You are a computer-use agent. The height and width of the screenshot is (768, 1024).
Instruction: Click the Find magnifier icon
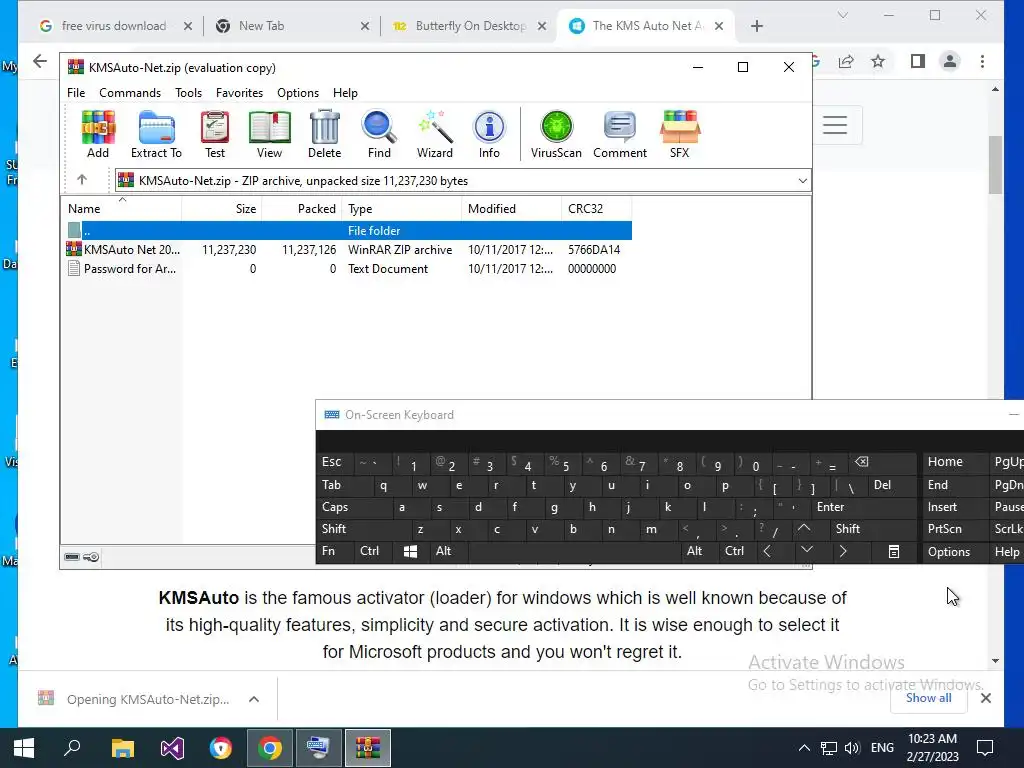[379, 134]
